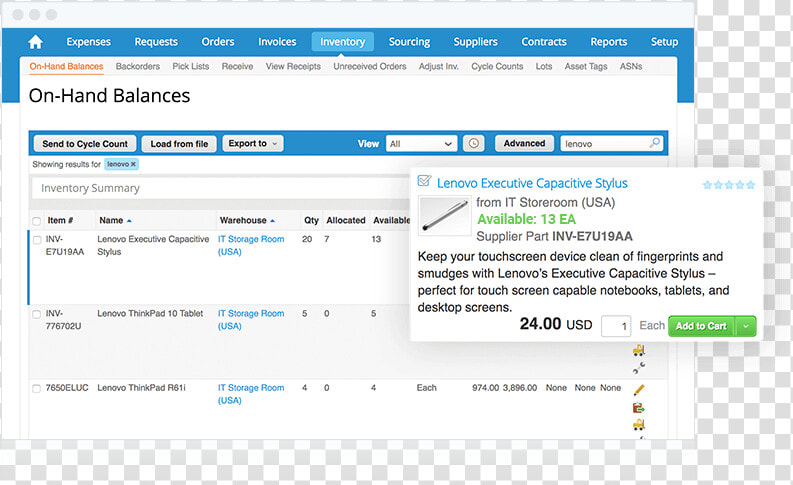Open the Setup tab

pos(664,41)
